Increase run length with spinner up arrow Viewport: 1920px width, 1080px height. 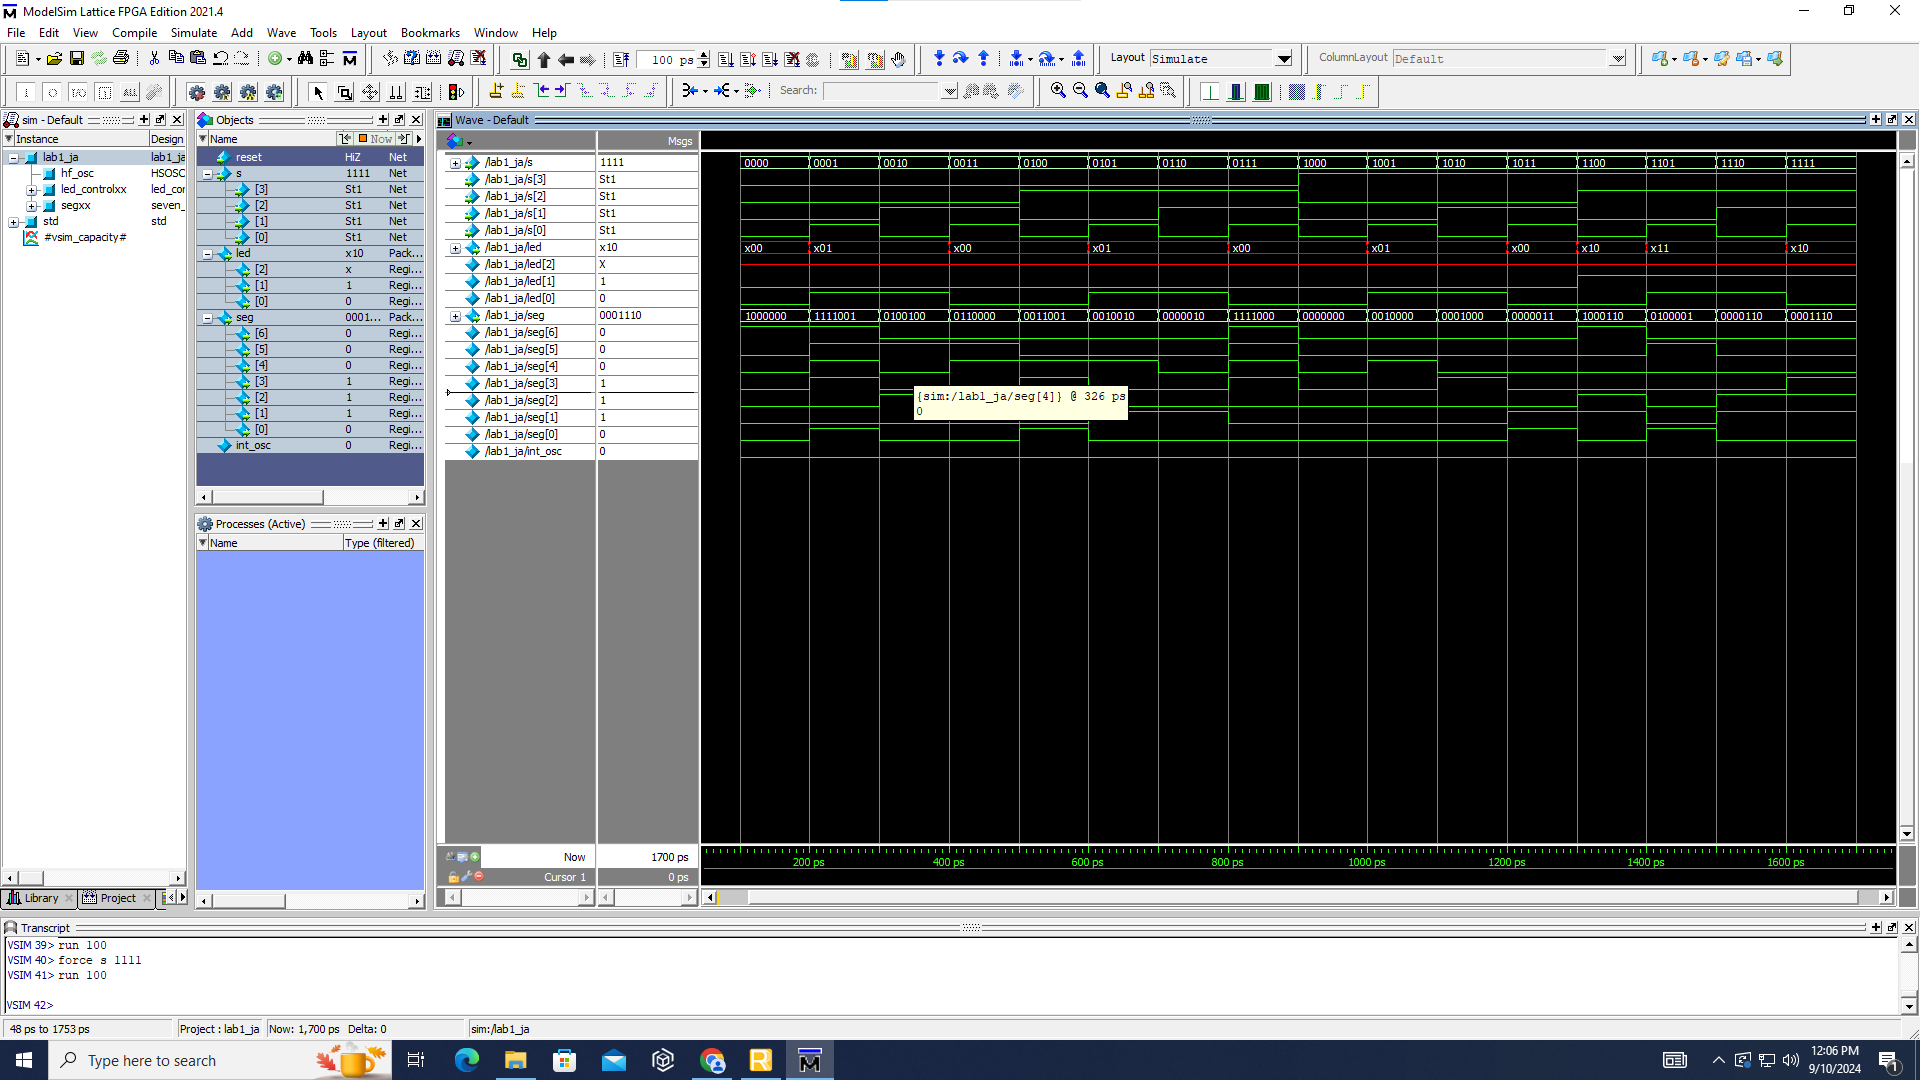pos(704,55)
